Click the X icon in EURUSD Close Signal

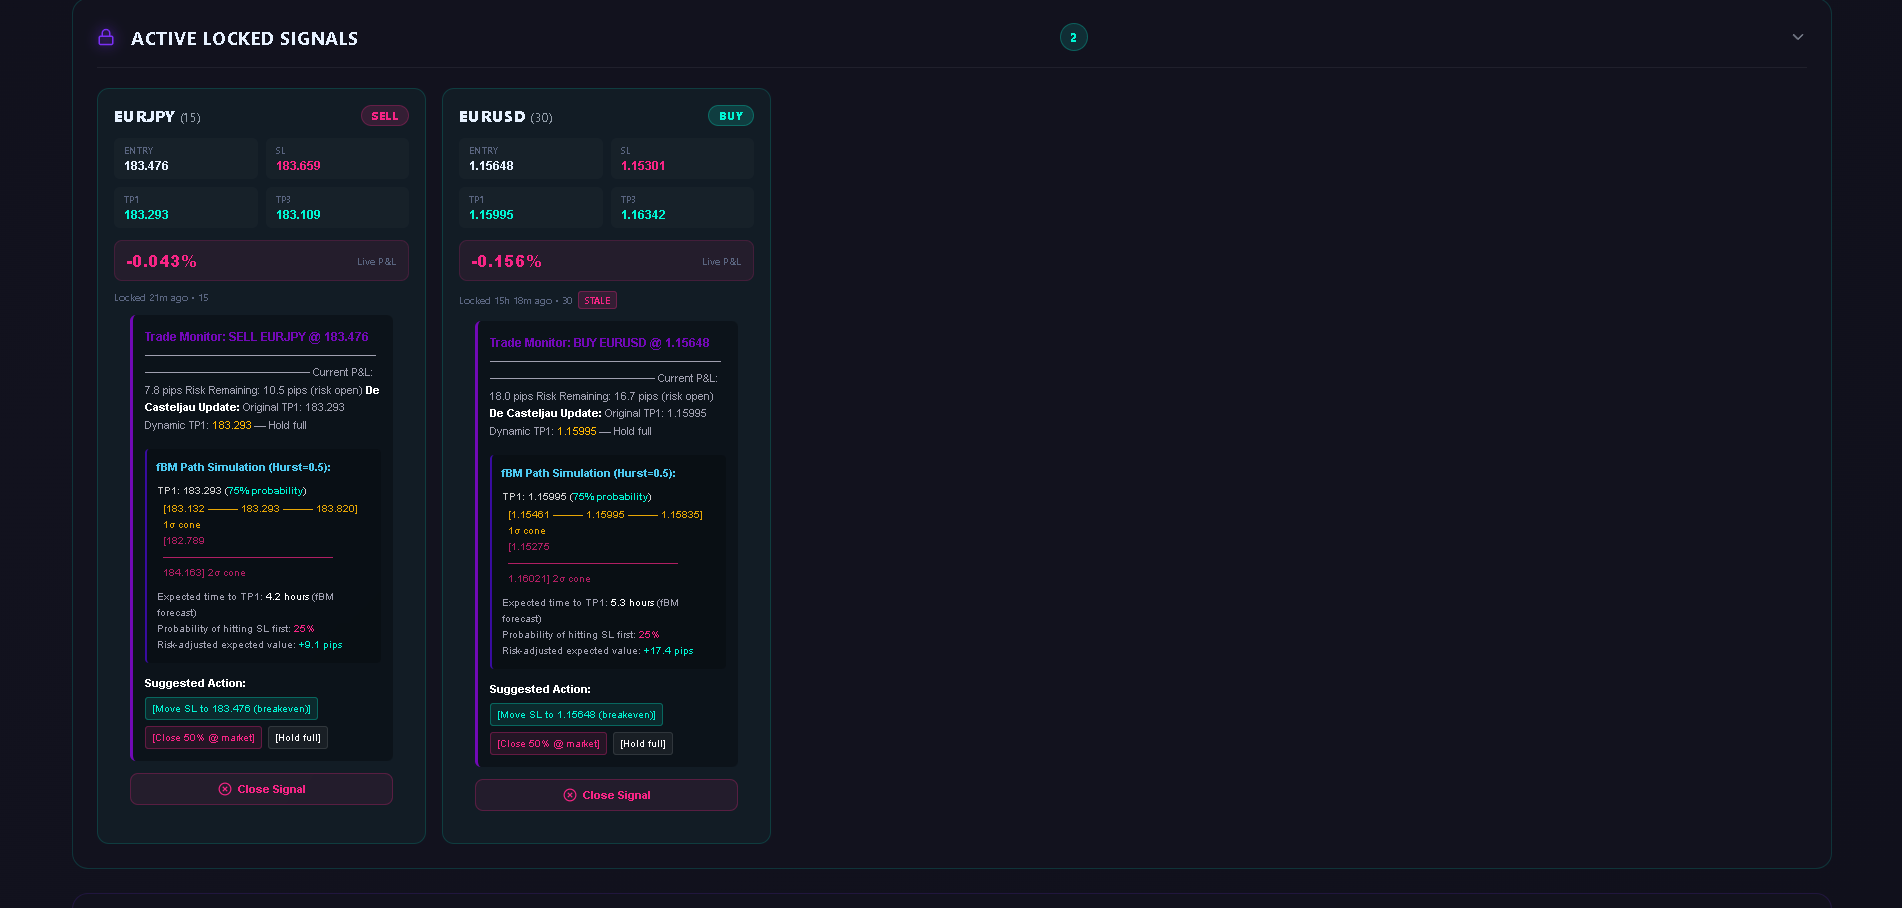(570, 795)
